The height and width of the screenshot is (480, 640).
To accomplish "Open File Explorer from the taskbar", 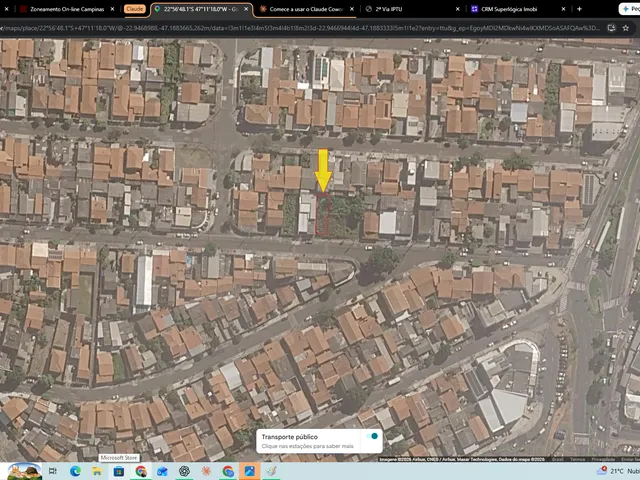I will click(97, 471).
